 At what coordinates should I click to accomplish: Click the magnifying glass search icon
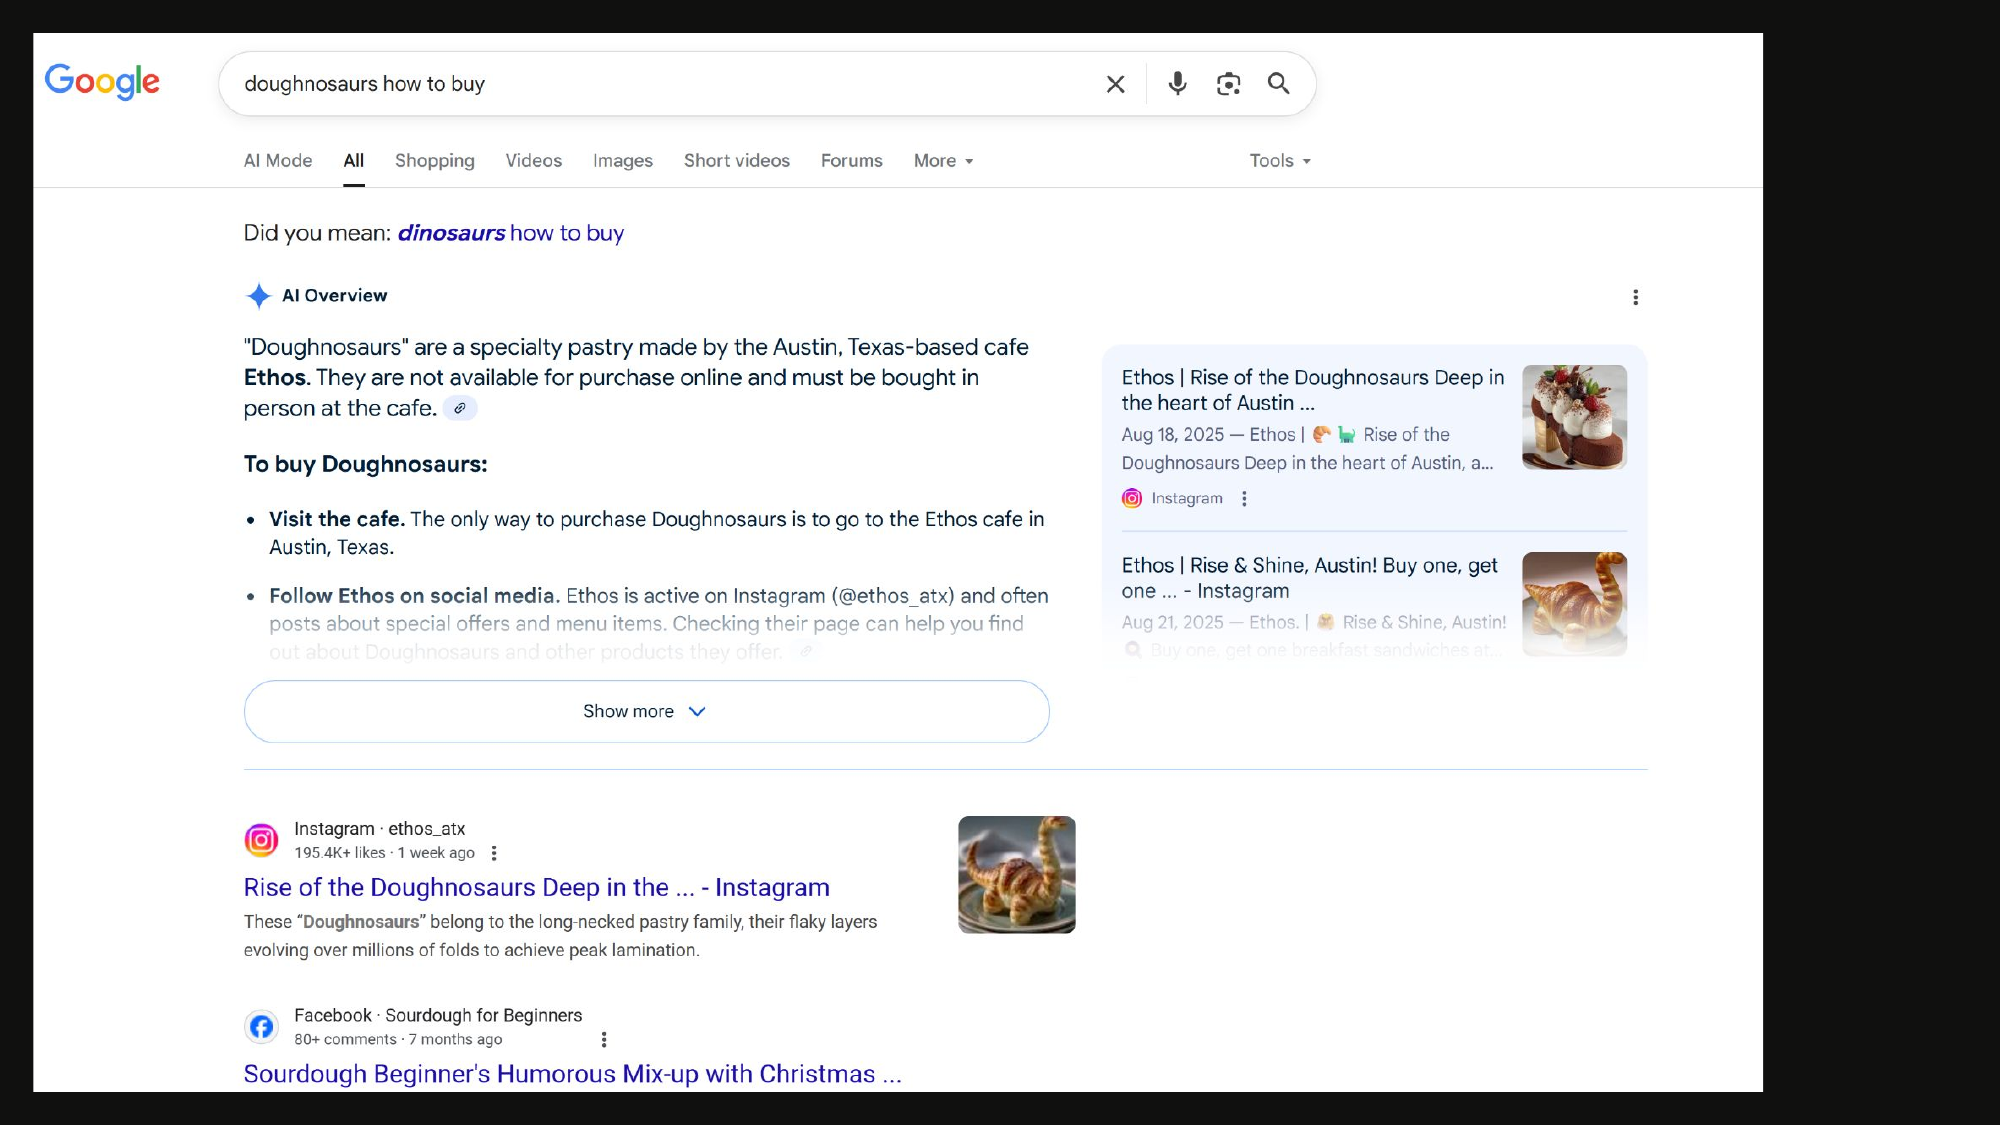[1278, 84]
